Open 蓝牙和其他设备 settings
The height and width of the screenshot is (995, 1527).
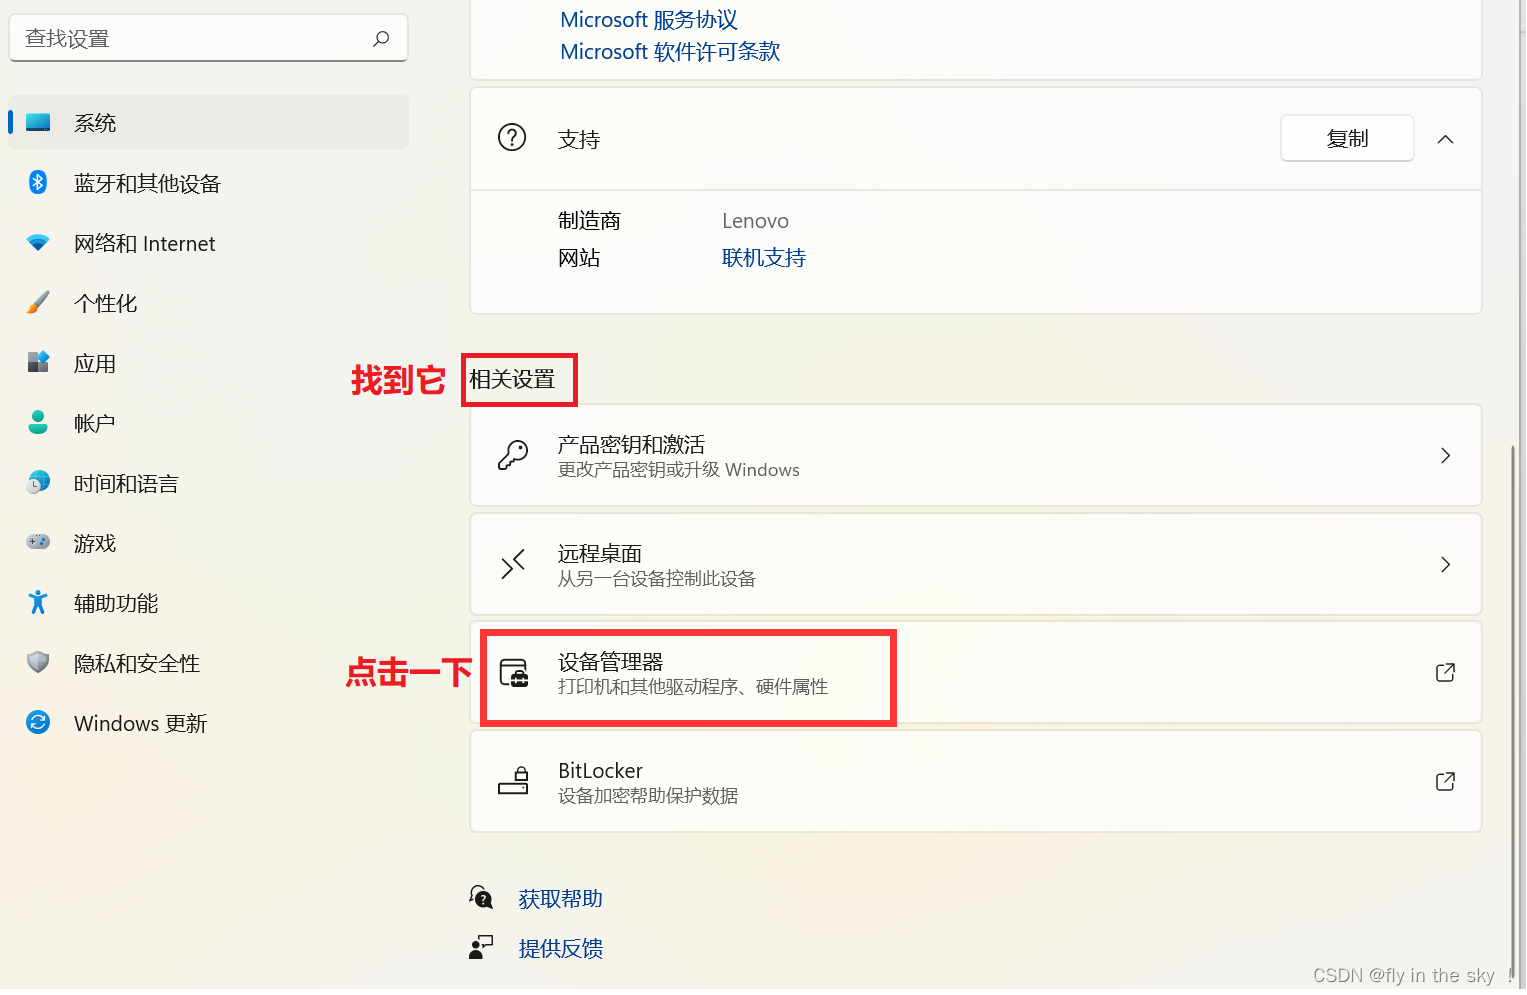pos(208,183)
